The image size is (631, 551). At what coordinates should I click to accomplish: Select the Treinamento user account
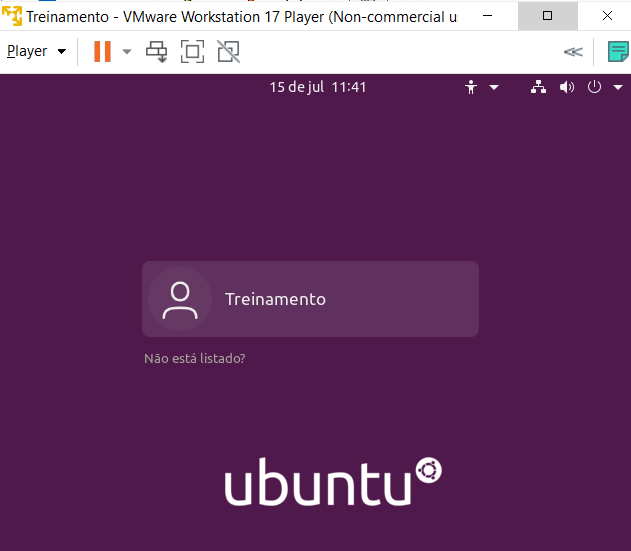click(310, 299)
